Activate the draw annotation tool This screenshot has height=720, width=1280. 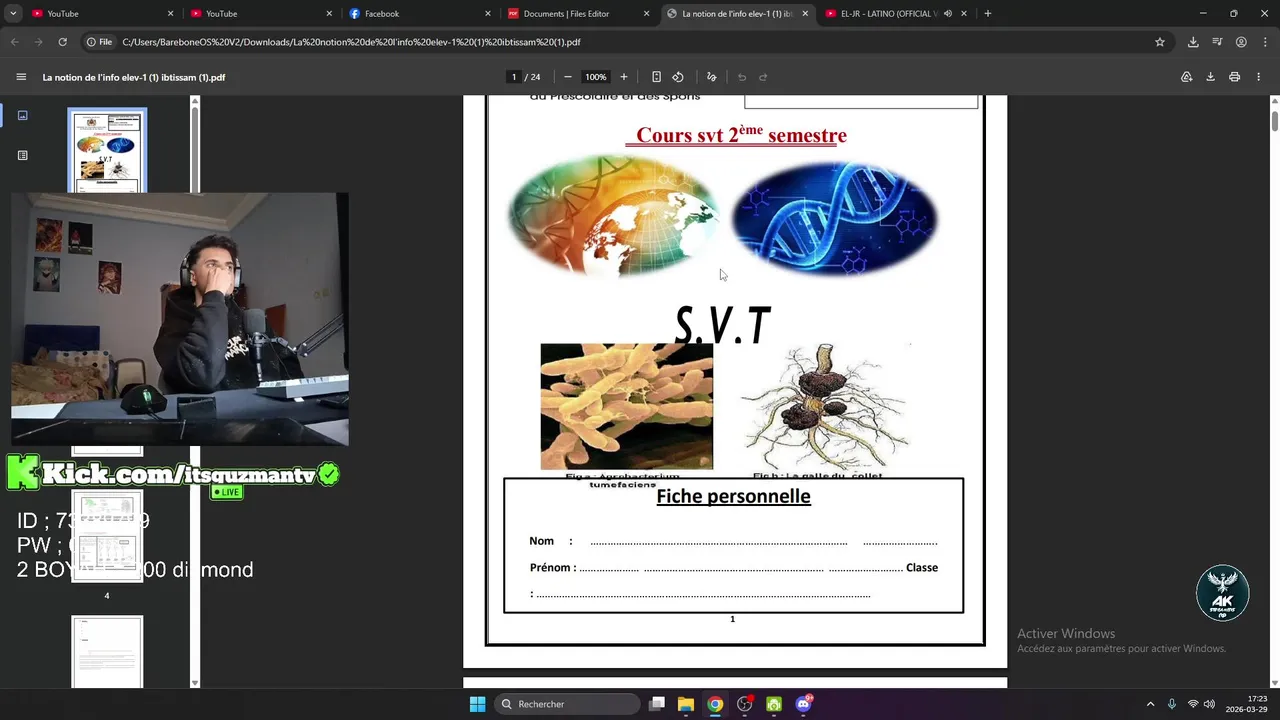click(712, 77)
